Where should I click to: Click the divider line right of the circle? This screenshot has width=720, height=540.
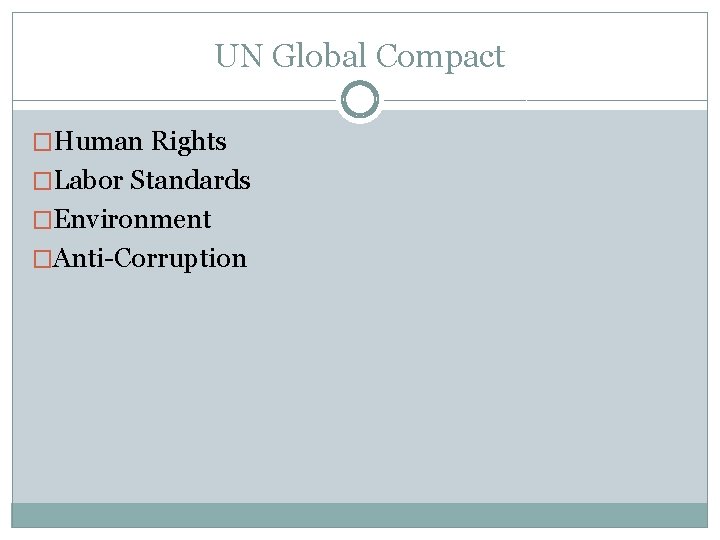click(546, 100)
